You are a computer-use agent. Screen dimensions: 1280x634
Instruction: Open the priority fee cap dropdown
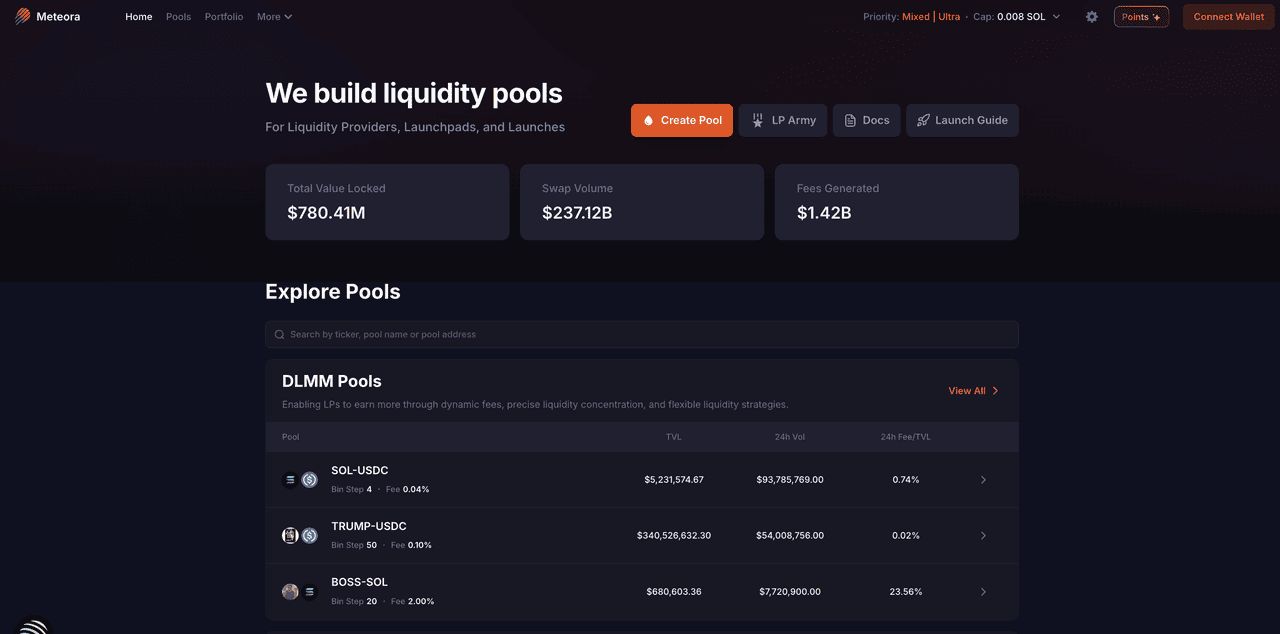coord(1056,17)
